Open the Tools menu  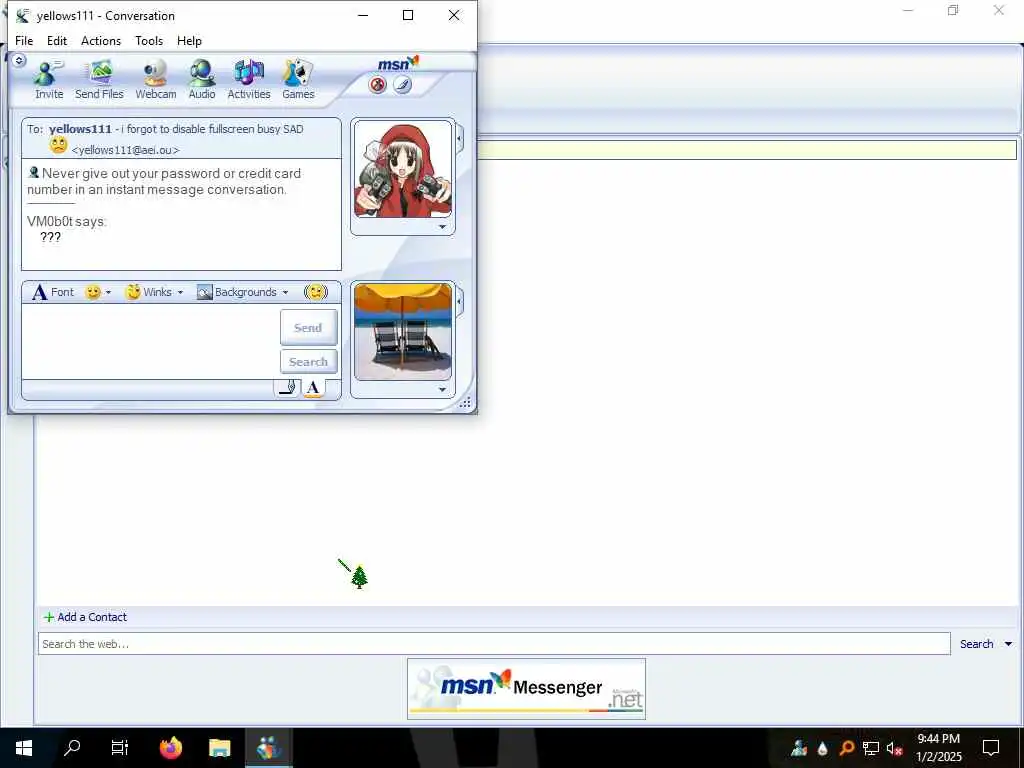point(149,40)
